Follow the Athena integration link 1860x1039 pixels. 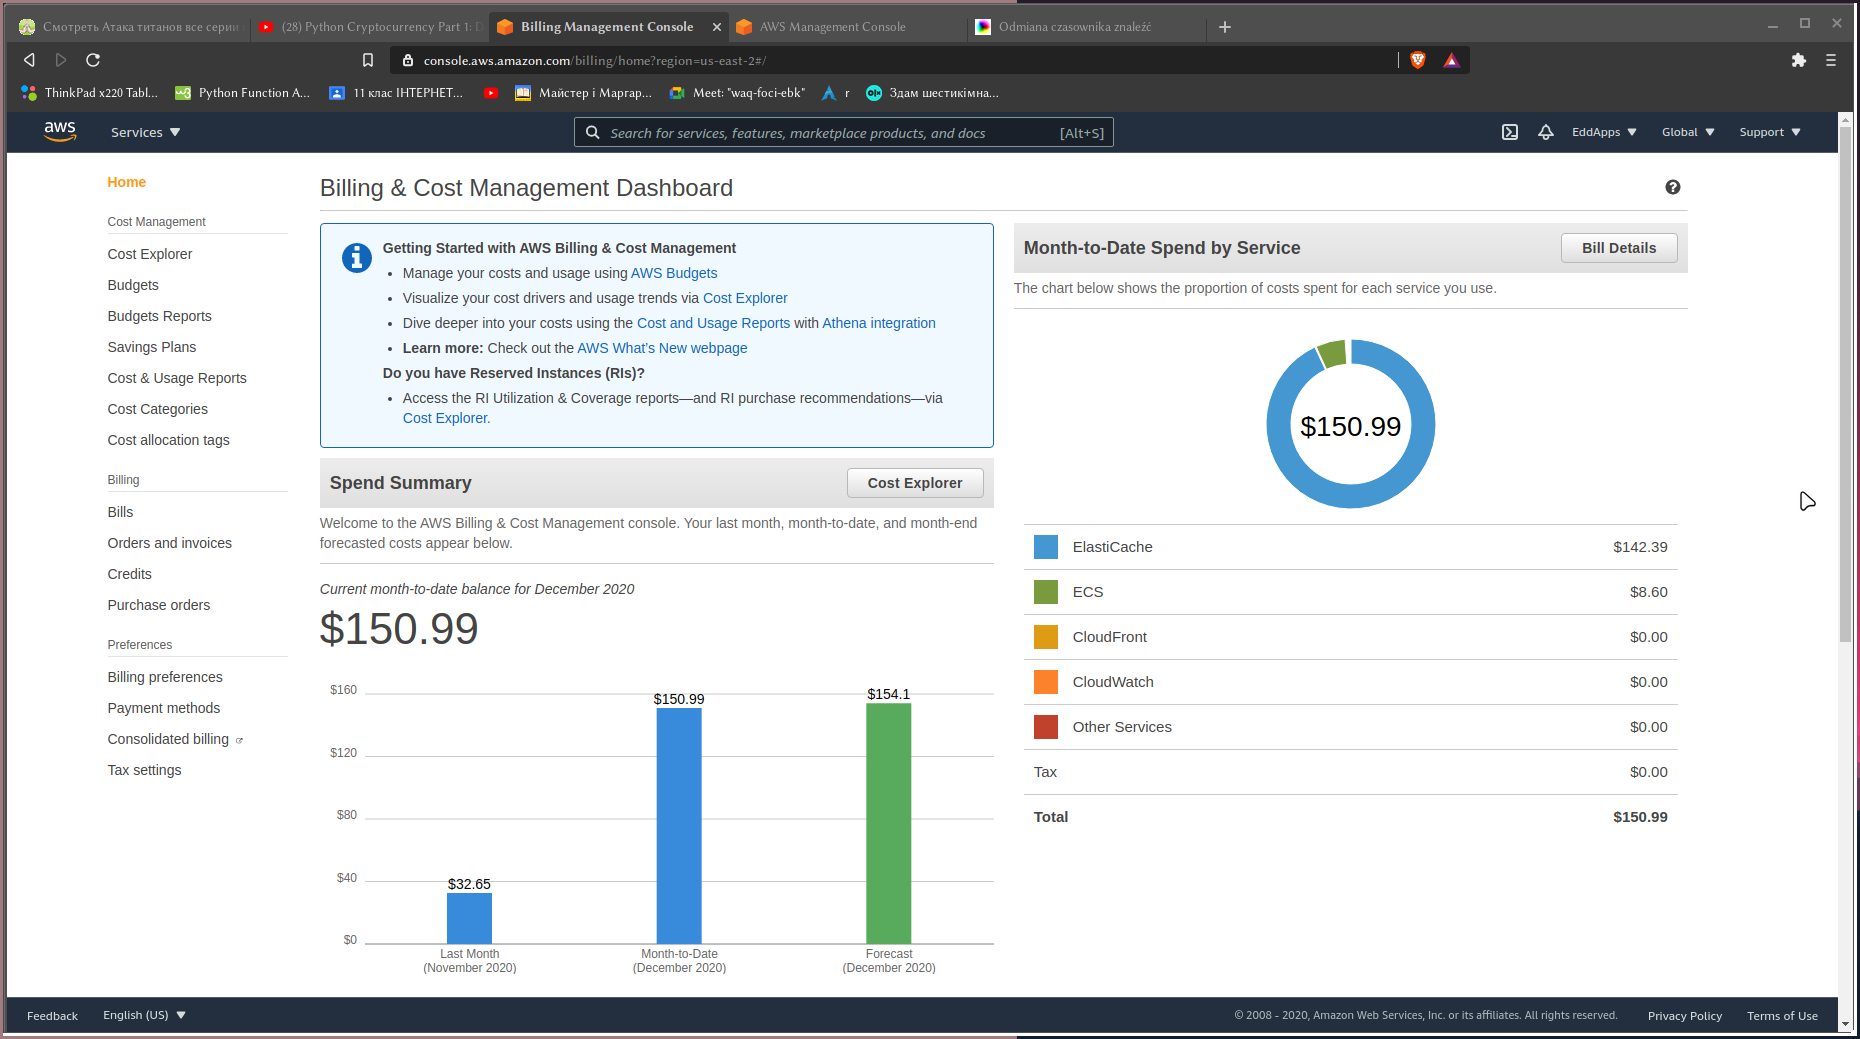pyautogui.click(x=879, y=323)
